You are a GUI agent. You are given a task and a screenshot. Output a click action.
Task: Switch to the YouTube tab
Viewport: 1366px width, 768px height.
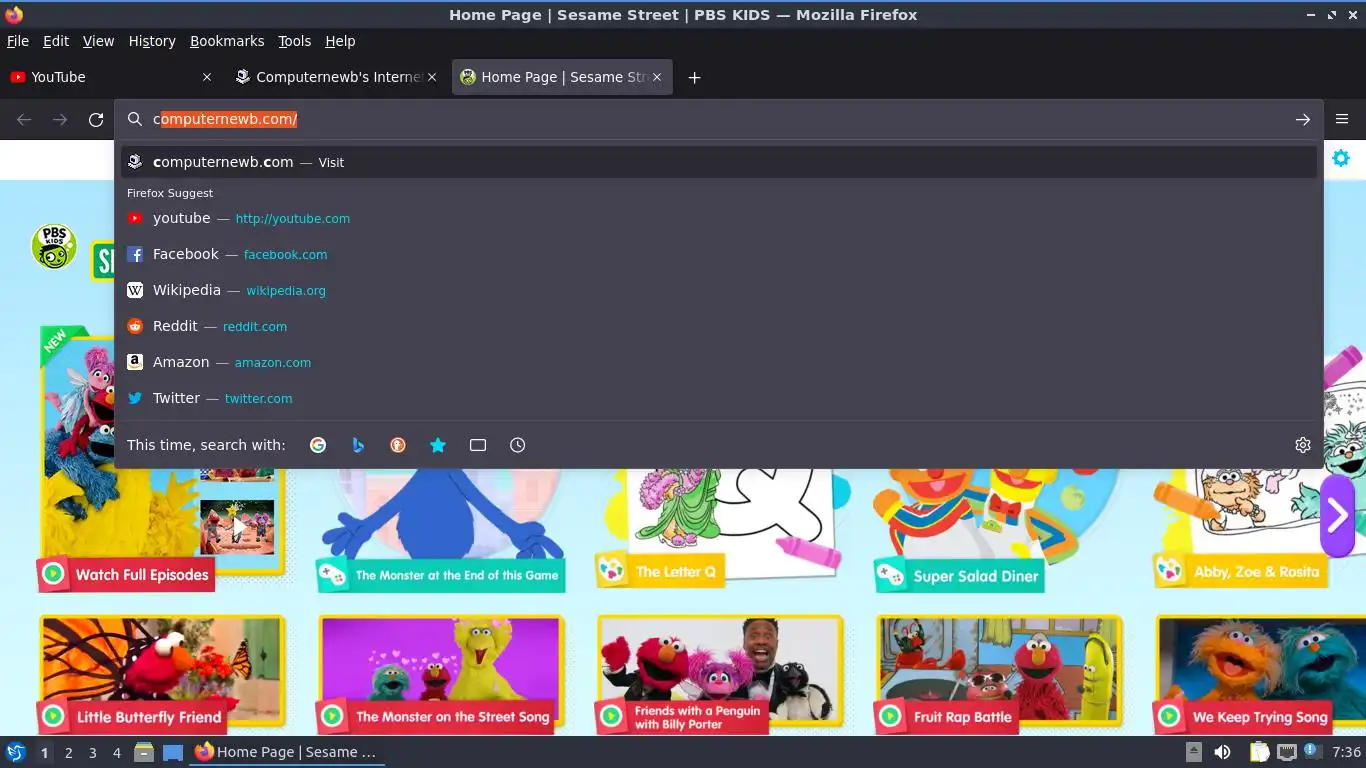[x=110, y=77]
